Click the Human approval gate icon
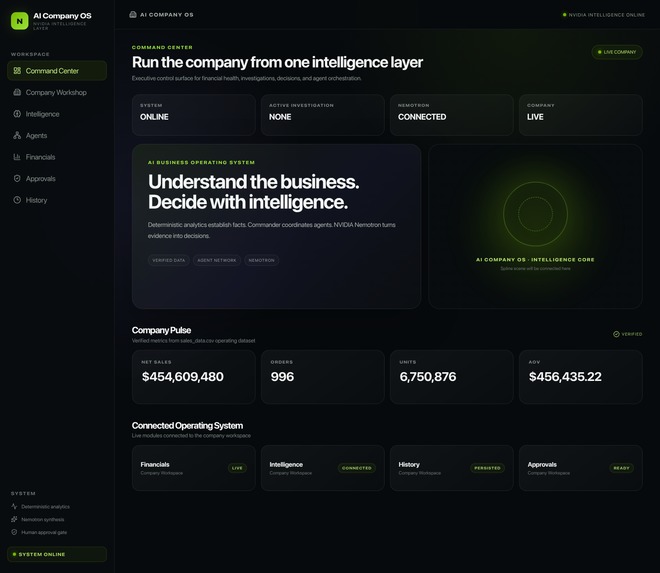660x573 pixels. (x=14, y=532)
